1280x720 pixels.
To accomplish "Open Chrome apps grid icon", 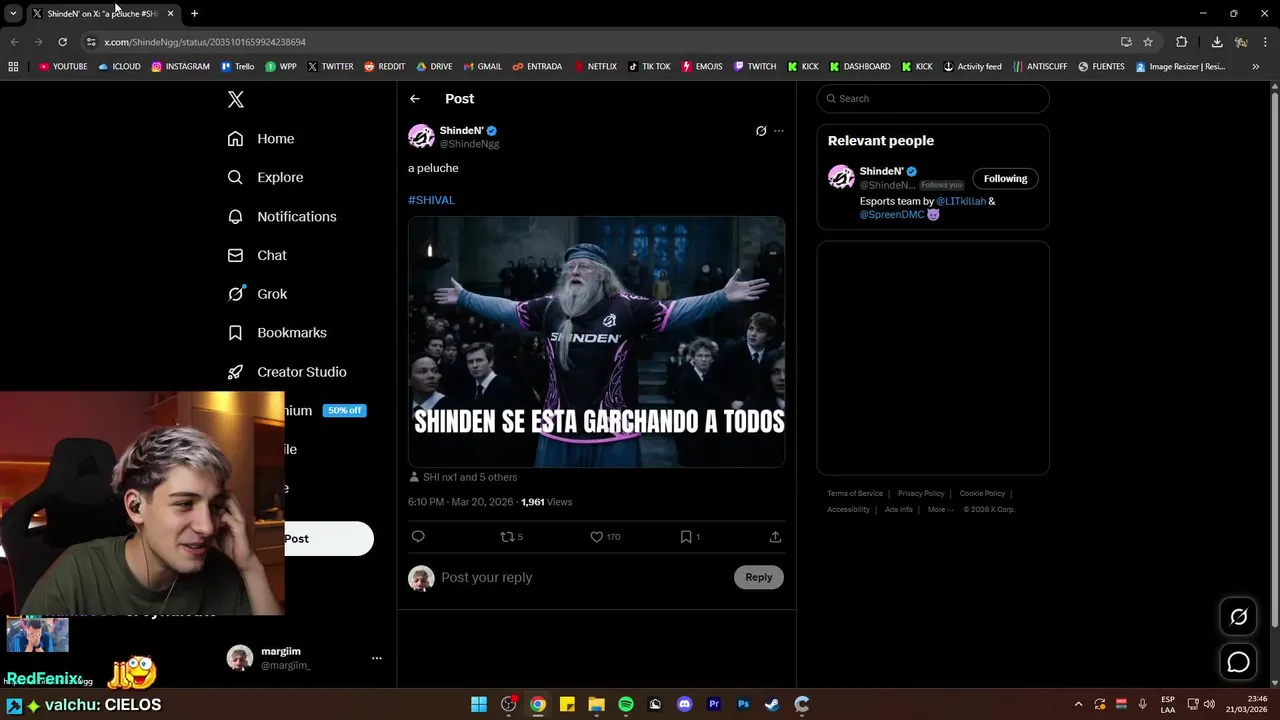I will click(13, 67).
